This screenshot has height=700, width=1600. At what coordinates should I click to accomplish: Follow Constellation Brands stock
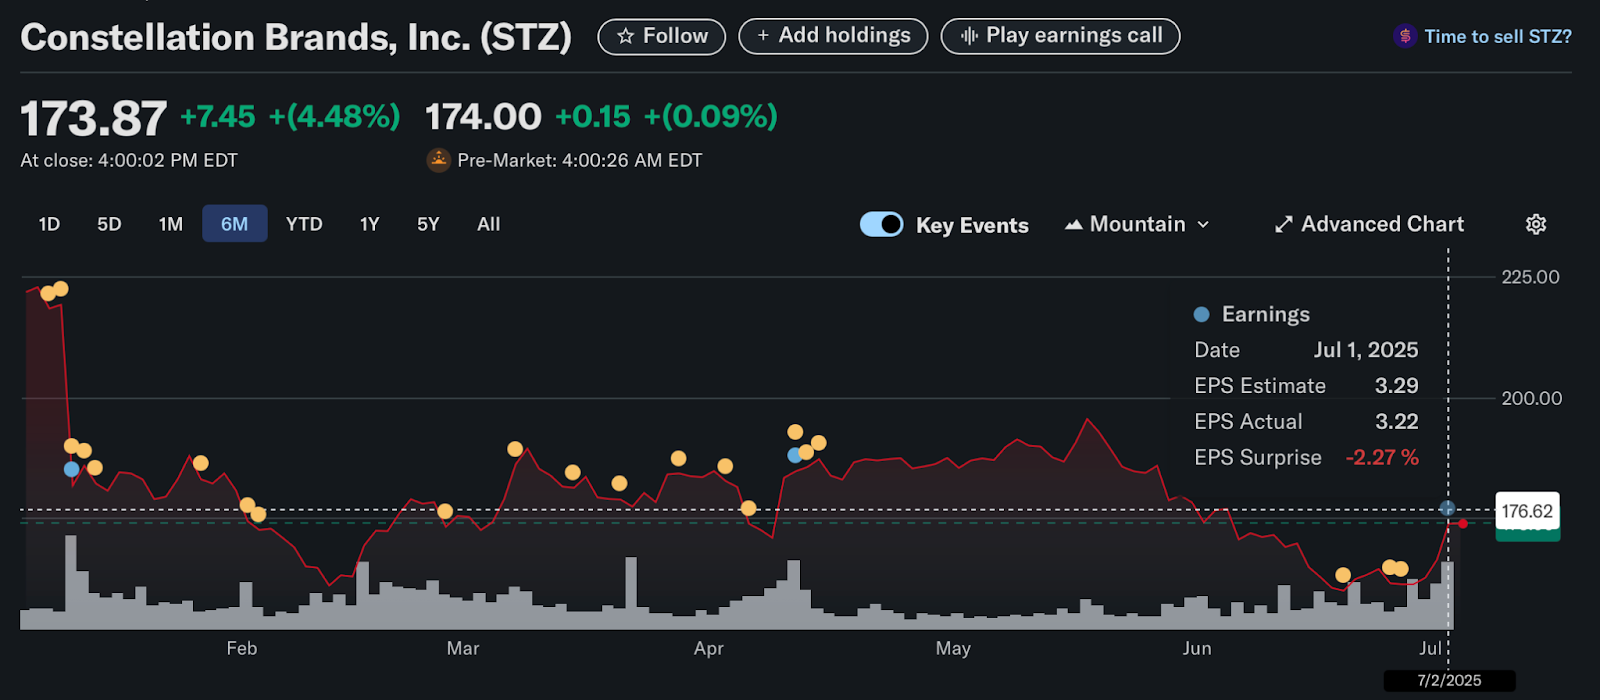[661, 37]
